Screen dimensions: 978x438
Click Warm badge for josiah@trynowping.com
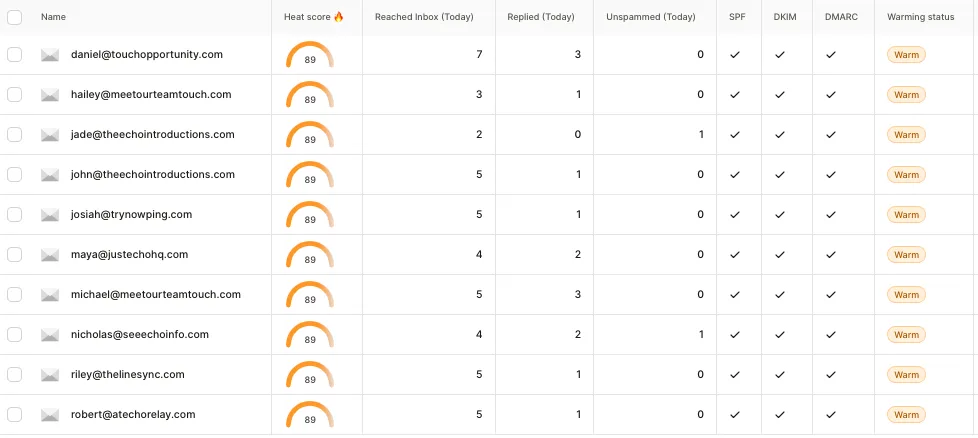tap(906, 215)
